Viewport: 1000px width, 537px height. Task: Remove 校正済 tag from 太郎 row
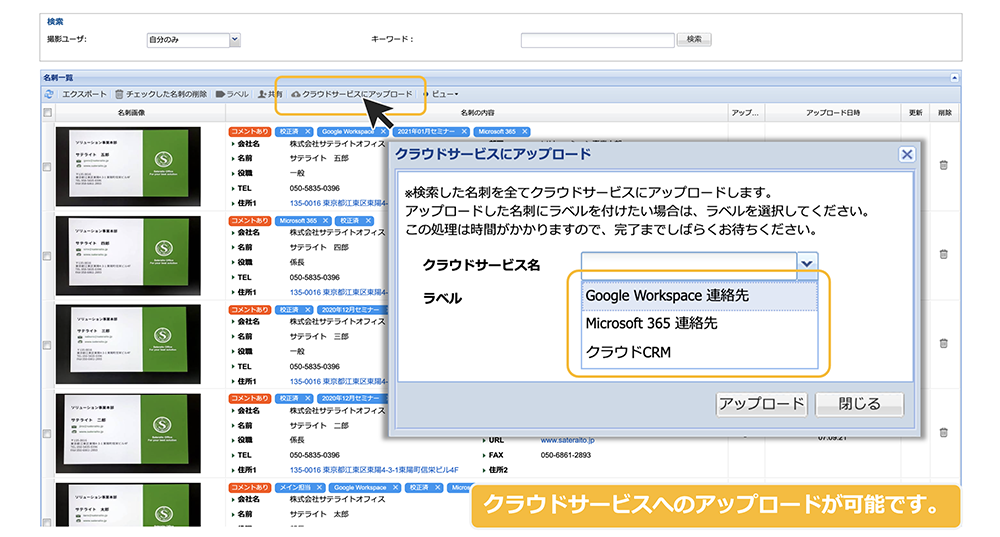point(438,488)
